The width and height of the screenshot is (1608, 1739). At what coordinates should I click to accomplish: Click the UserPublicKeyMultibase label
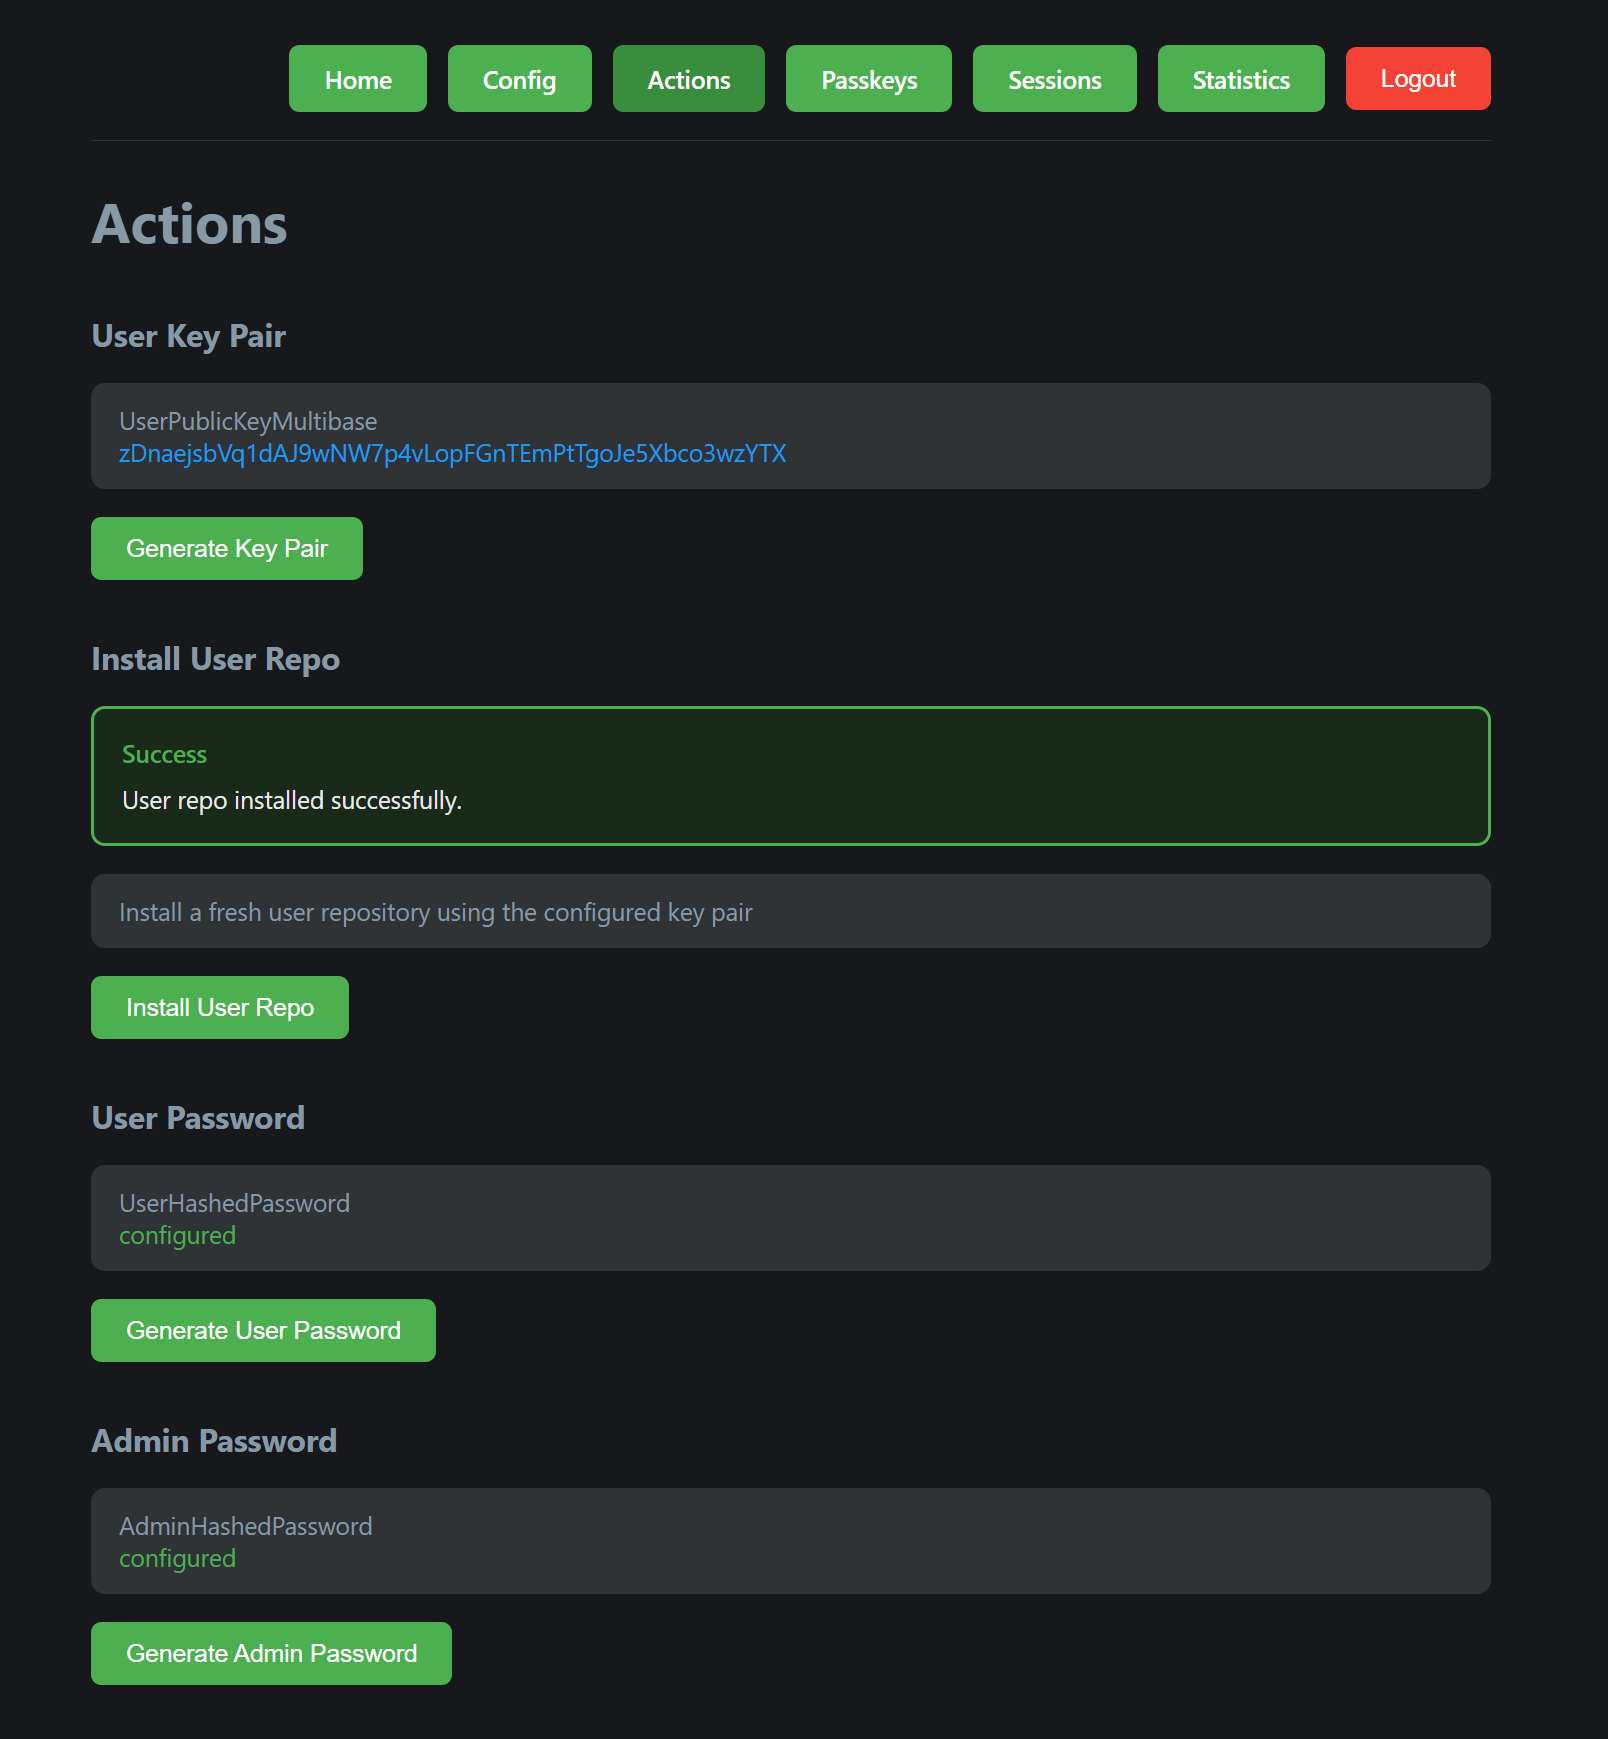pyautogui.click(x=248, y=422)
